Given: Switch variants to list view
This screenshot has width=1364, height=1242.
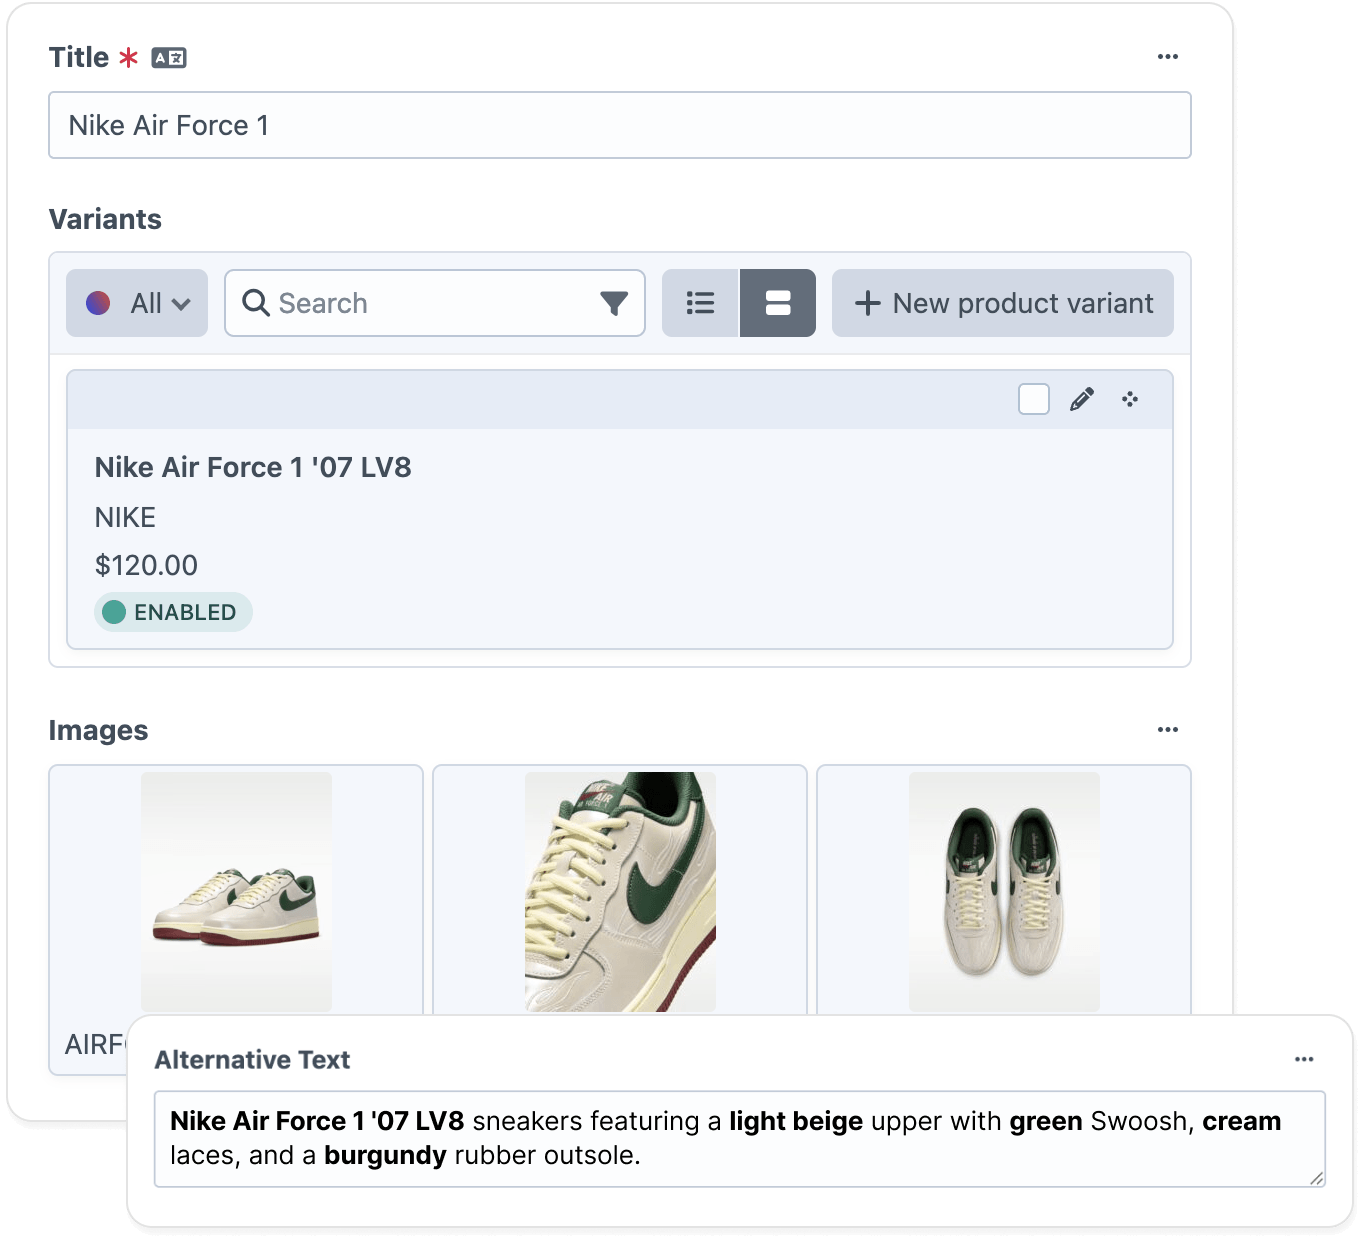Looking at the screenshot, I should point(700,303).
